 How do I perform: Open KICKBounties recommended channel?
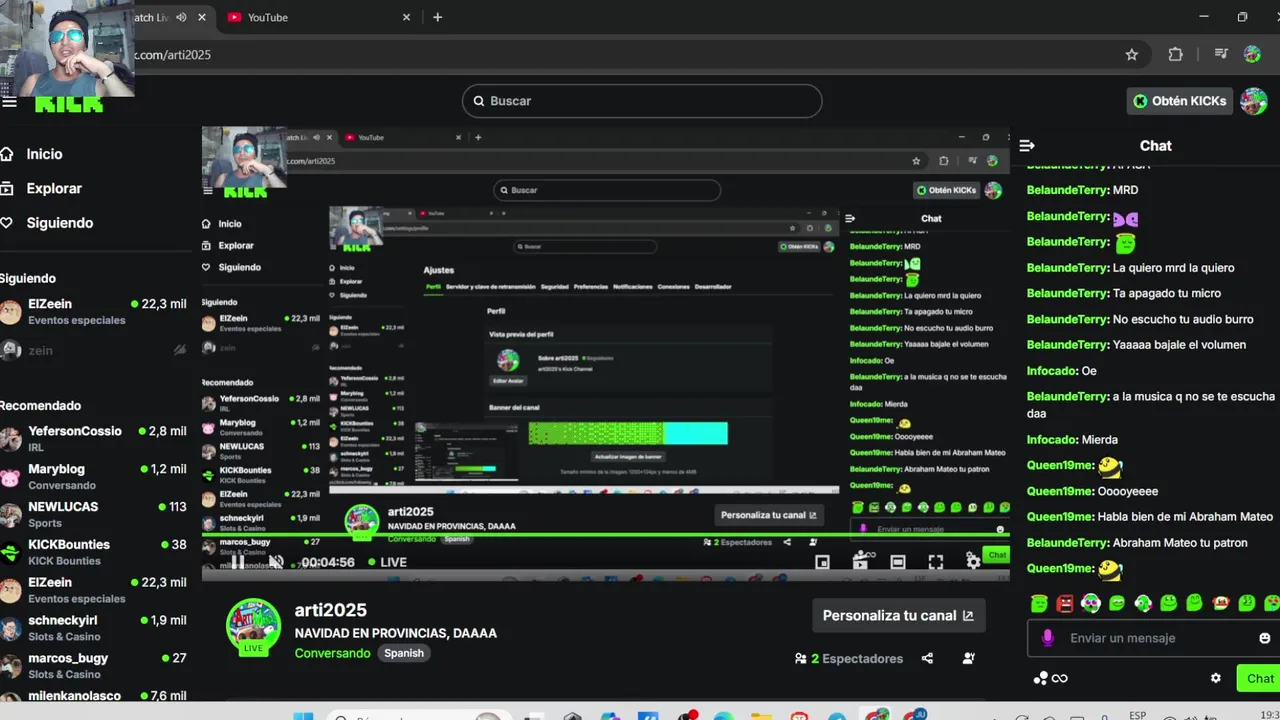pos(94,553)
